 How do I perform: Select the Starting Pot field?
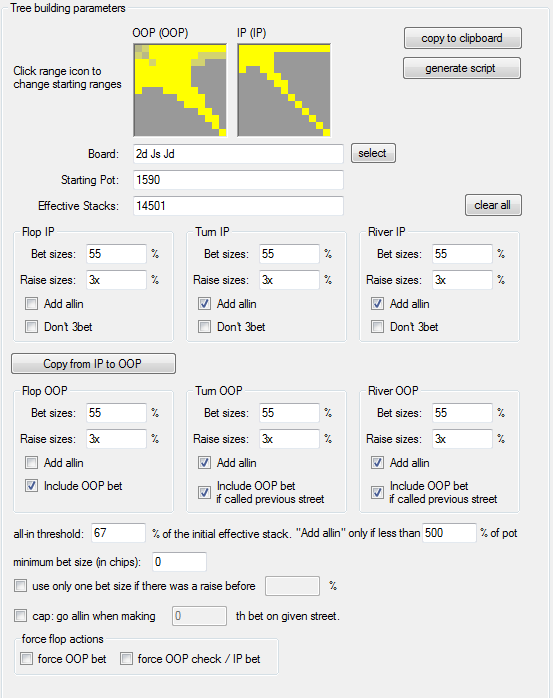[238, 180]
